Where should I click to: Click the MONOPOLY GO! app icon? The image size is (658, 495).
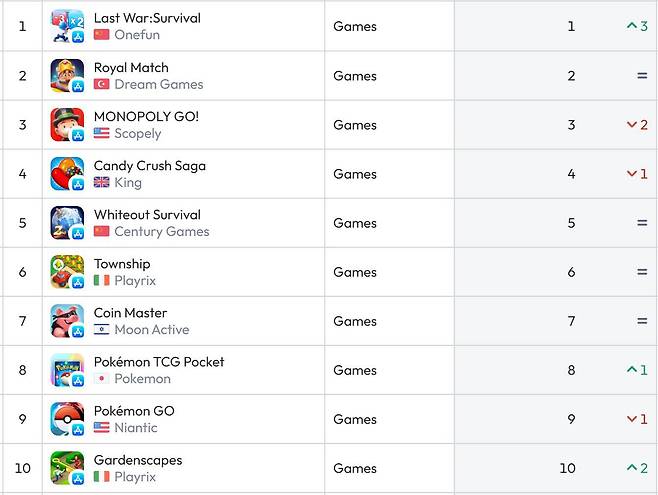(67, 125)
